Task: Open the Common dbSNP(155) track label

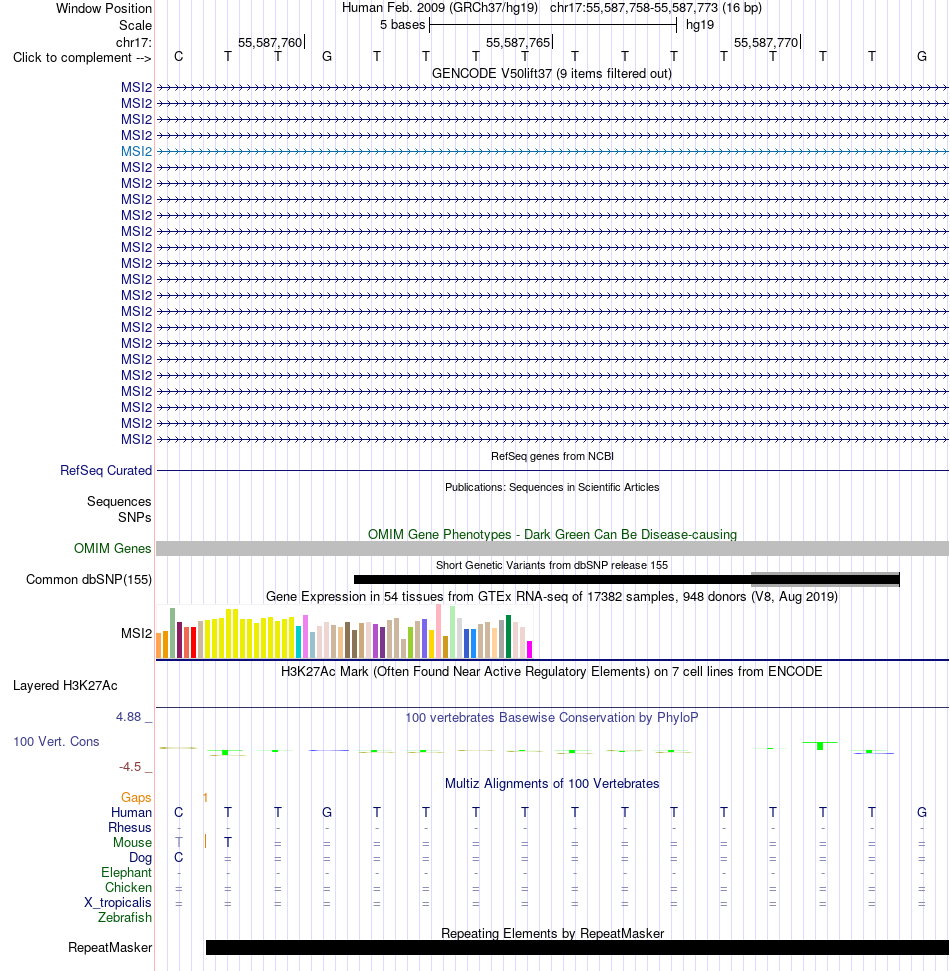Action: pyautogui.click(x=89, y=579)
